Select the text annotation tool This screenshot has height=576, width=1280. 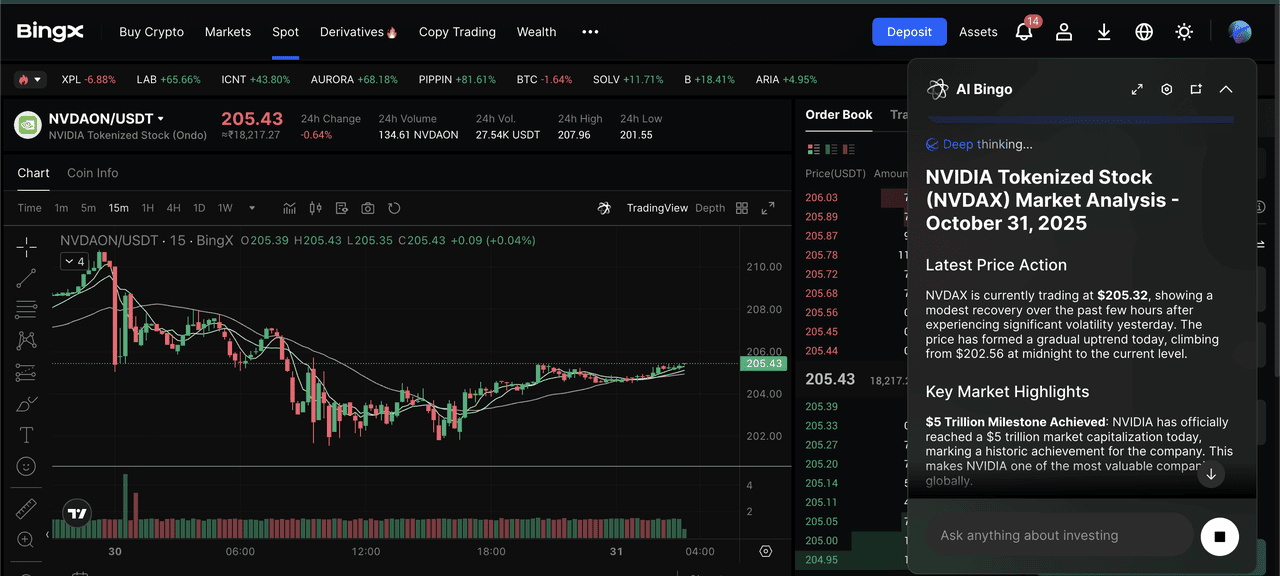[26, 435]
